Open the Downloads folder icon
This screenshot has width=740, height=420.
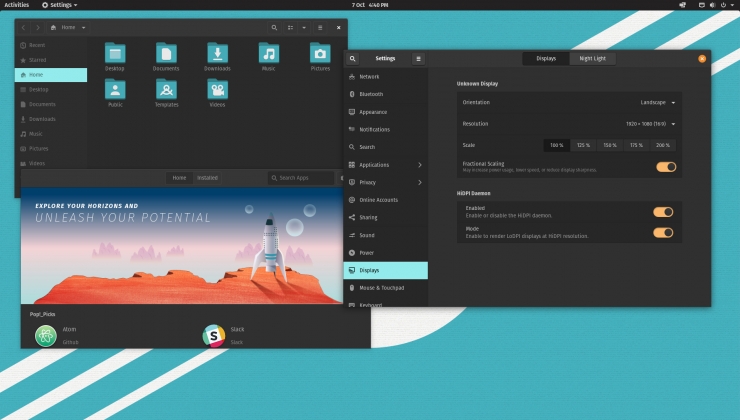217,54
